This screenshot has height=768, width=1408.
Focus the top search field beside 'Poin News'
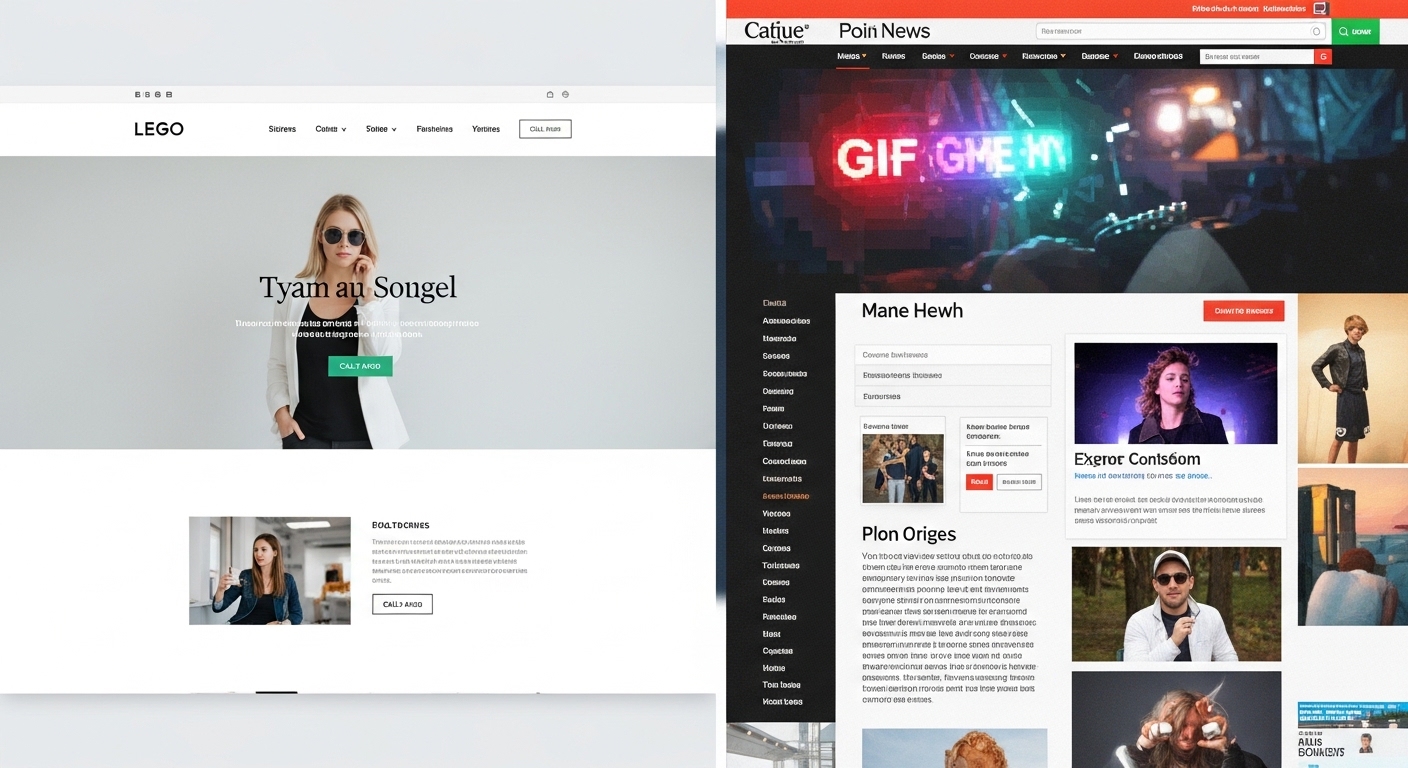click(x=1181, y=32)
